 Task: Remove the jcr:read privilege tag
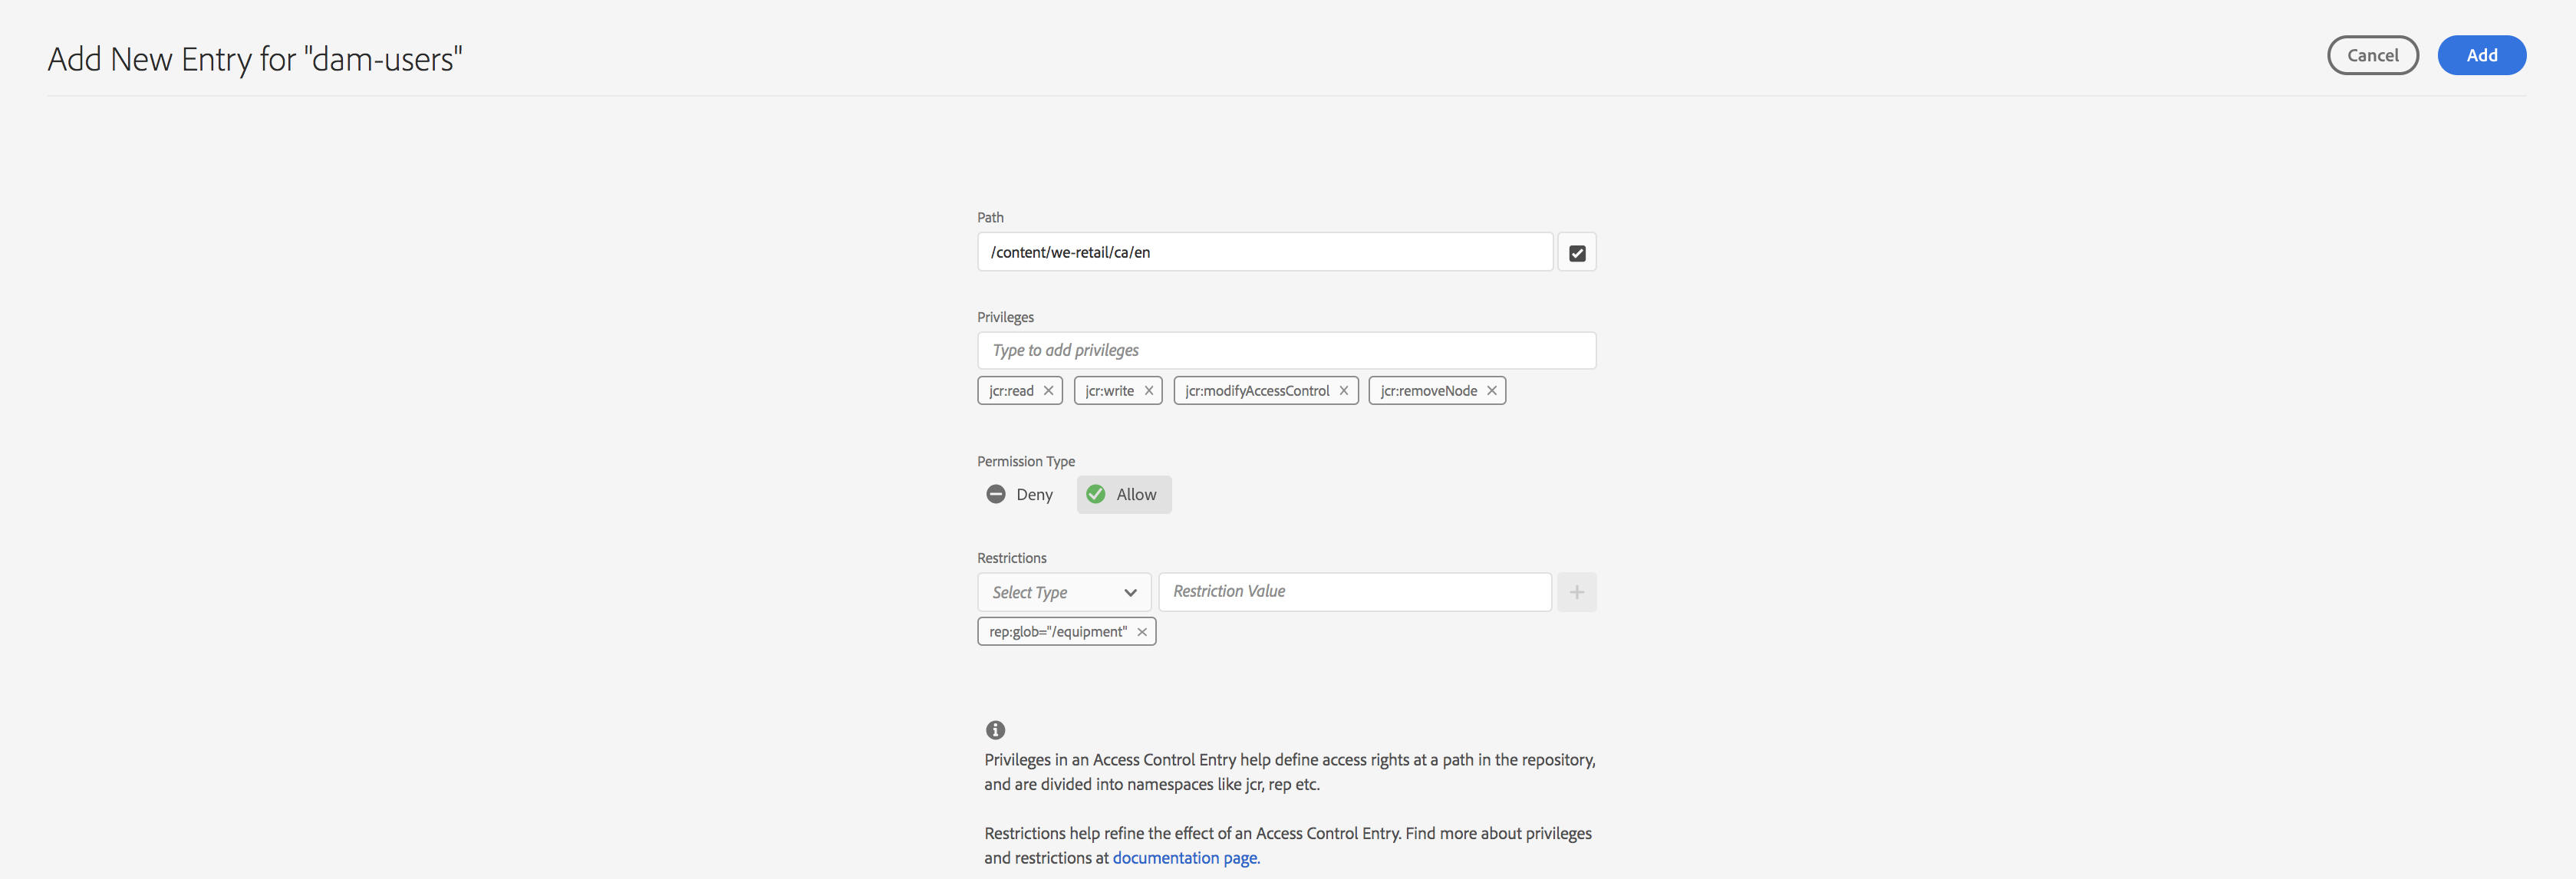[x=1048, y=391]
